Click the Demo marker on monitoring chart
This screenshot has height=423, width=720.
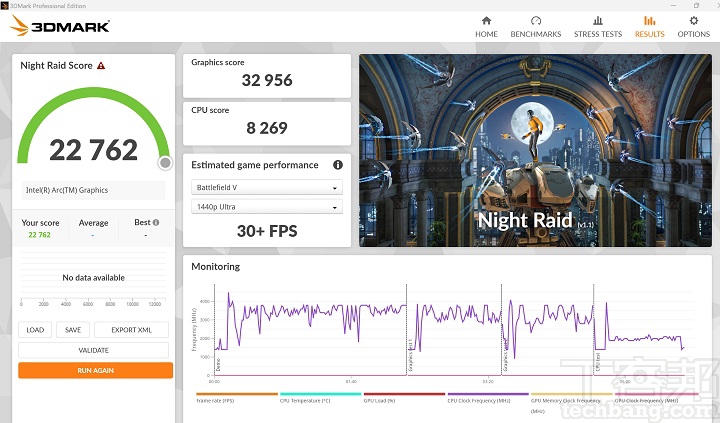(218, 365)
